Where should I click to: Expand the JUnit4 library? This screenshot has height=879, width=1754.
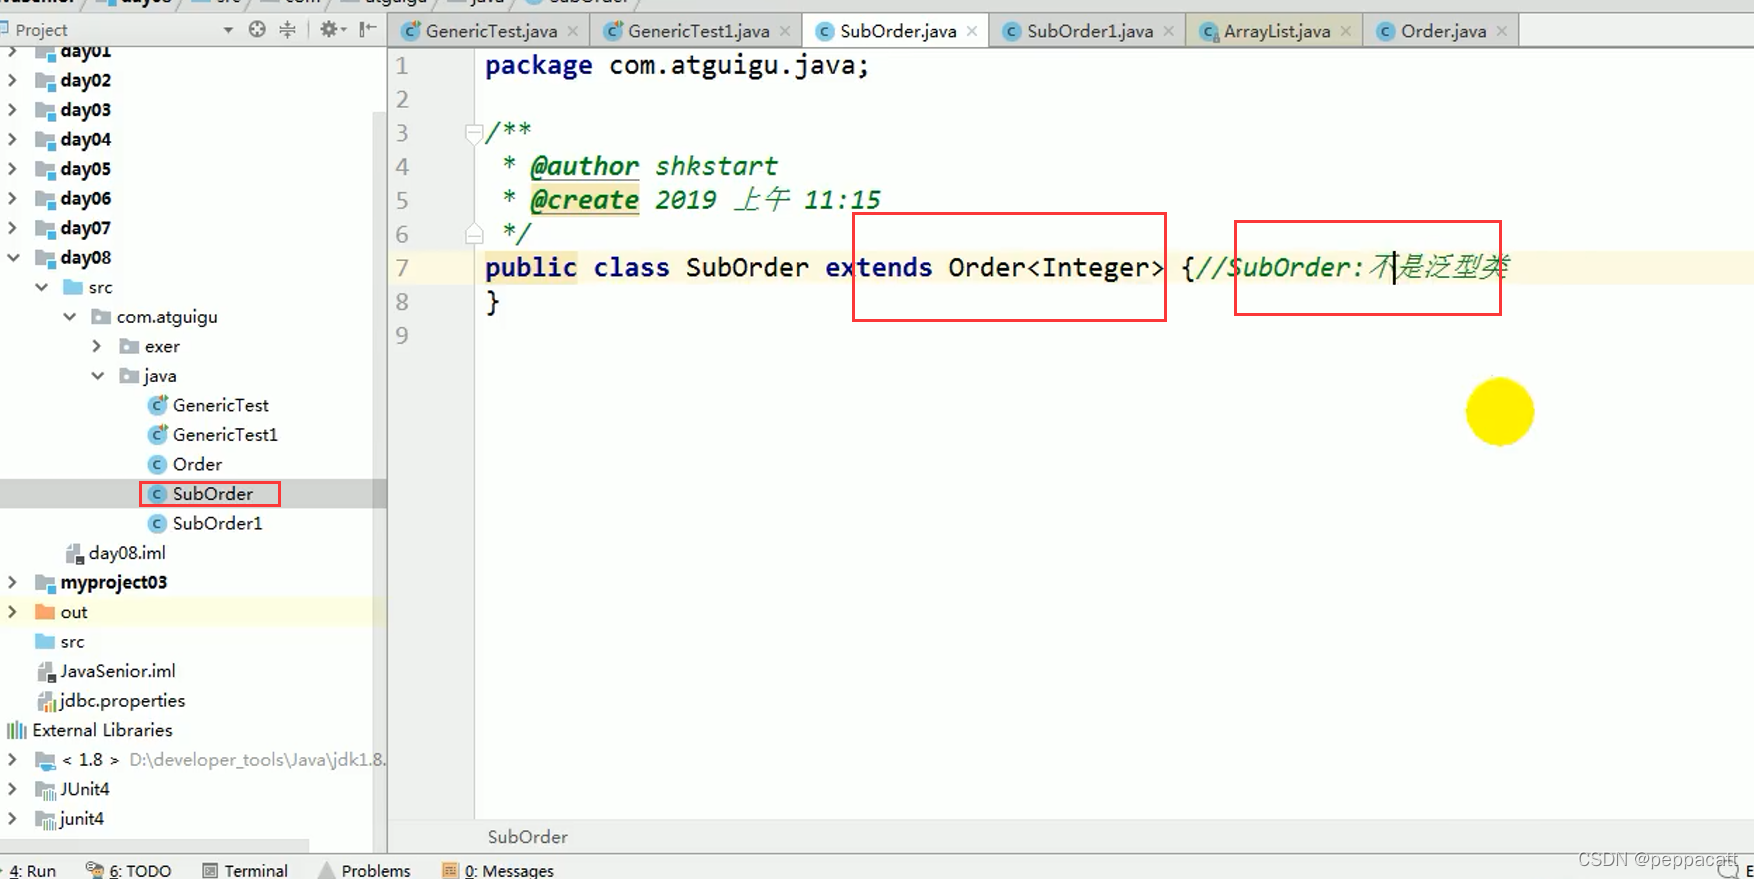(12, 789)
